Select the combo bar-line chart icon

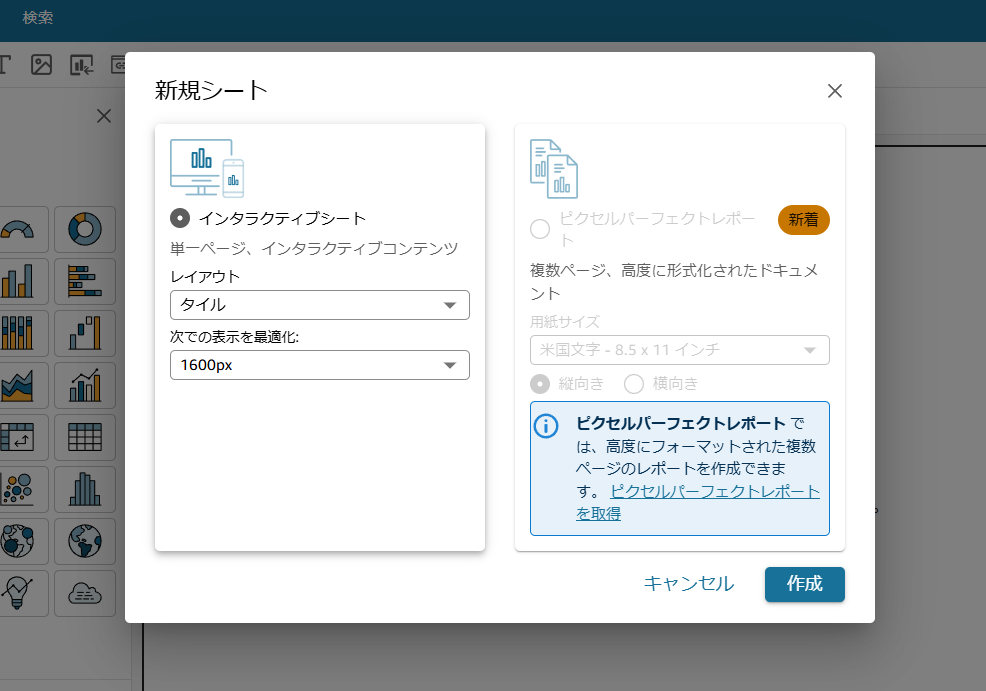pos(85,385)
